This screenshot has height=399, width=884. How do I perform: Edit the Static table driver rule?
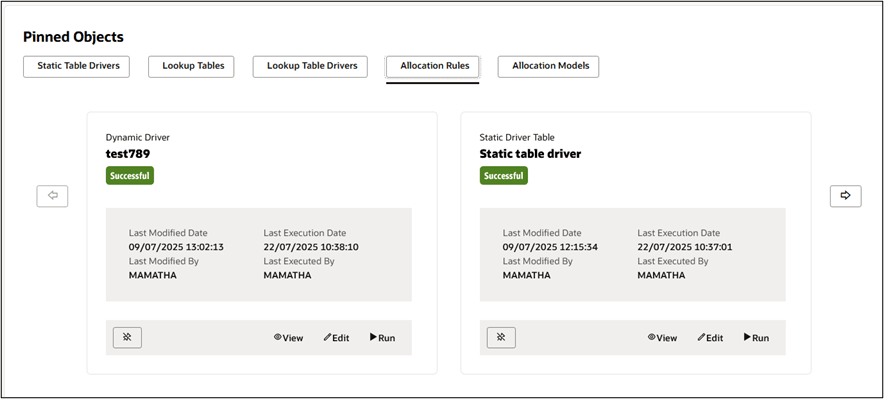tap(710, 338)
